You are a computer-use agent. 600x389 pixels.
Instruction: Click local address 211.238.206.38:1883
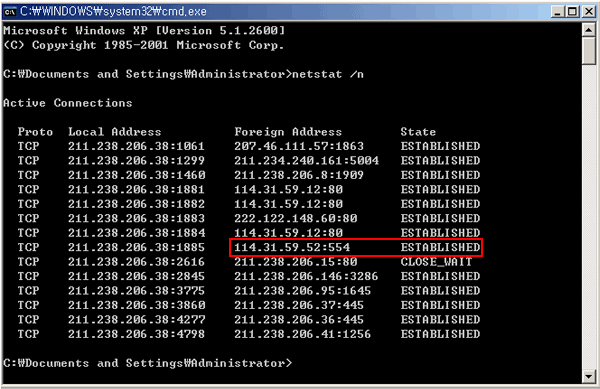pos(137,218)
